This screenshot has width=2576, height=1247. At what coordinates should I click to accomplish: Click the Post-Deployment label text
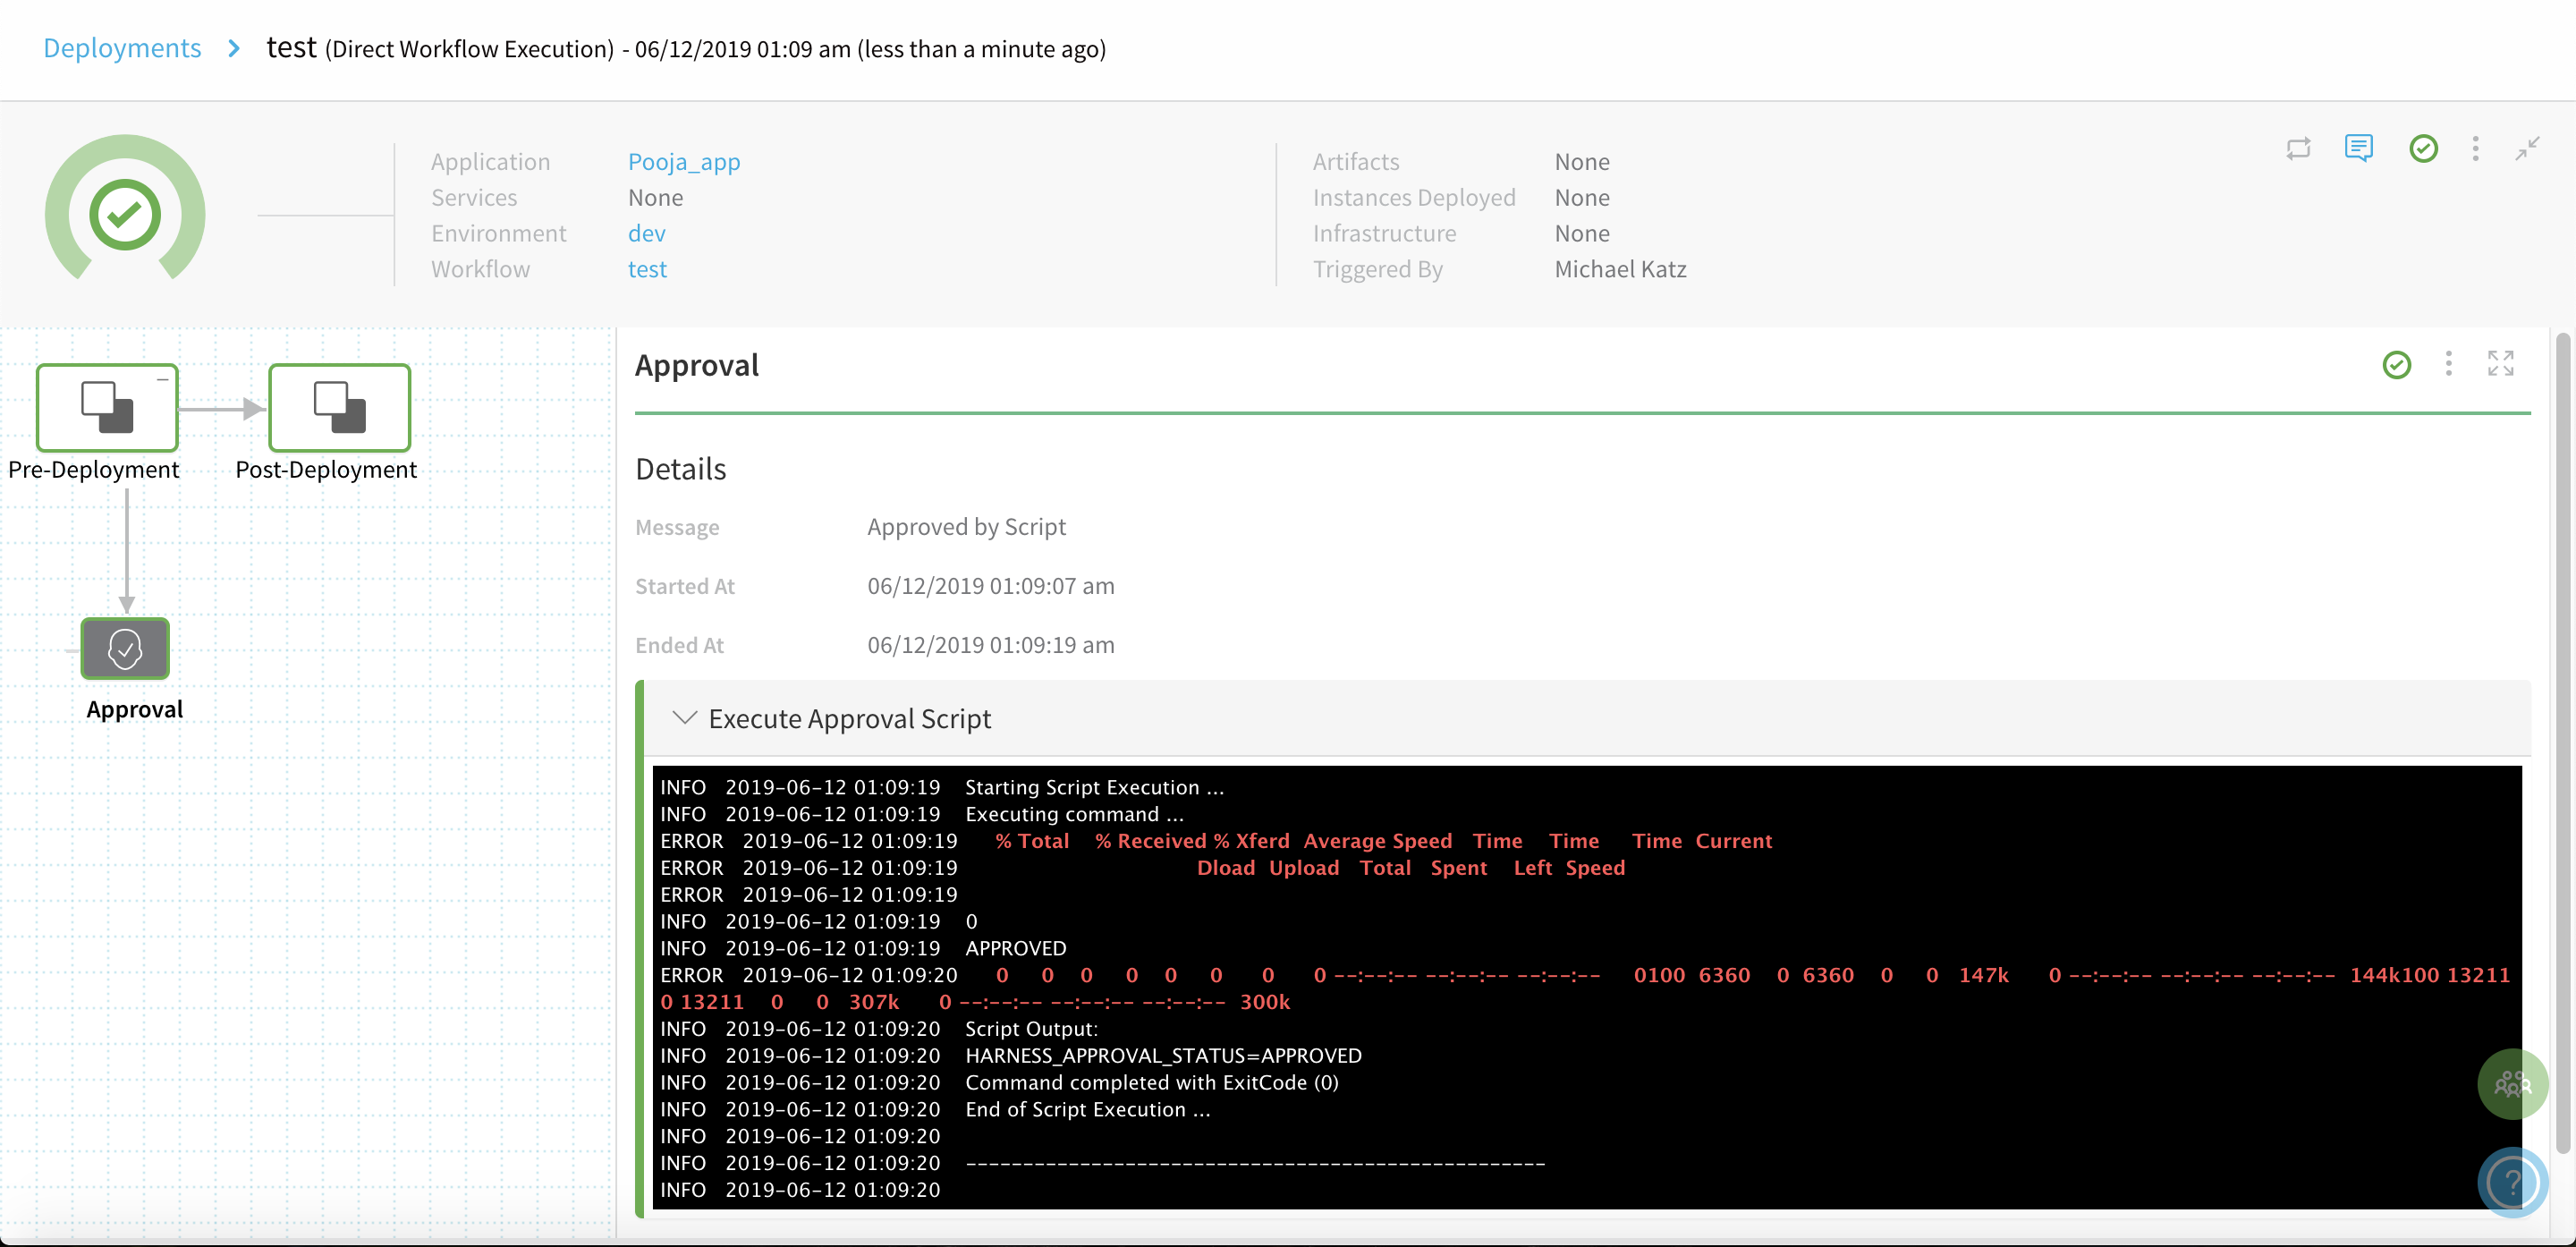[x=326, y=469]
